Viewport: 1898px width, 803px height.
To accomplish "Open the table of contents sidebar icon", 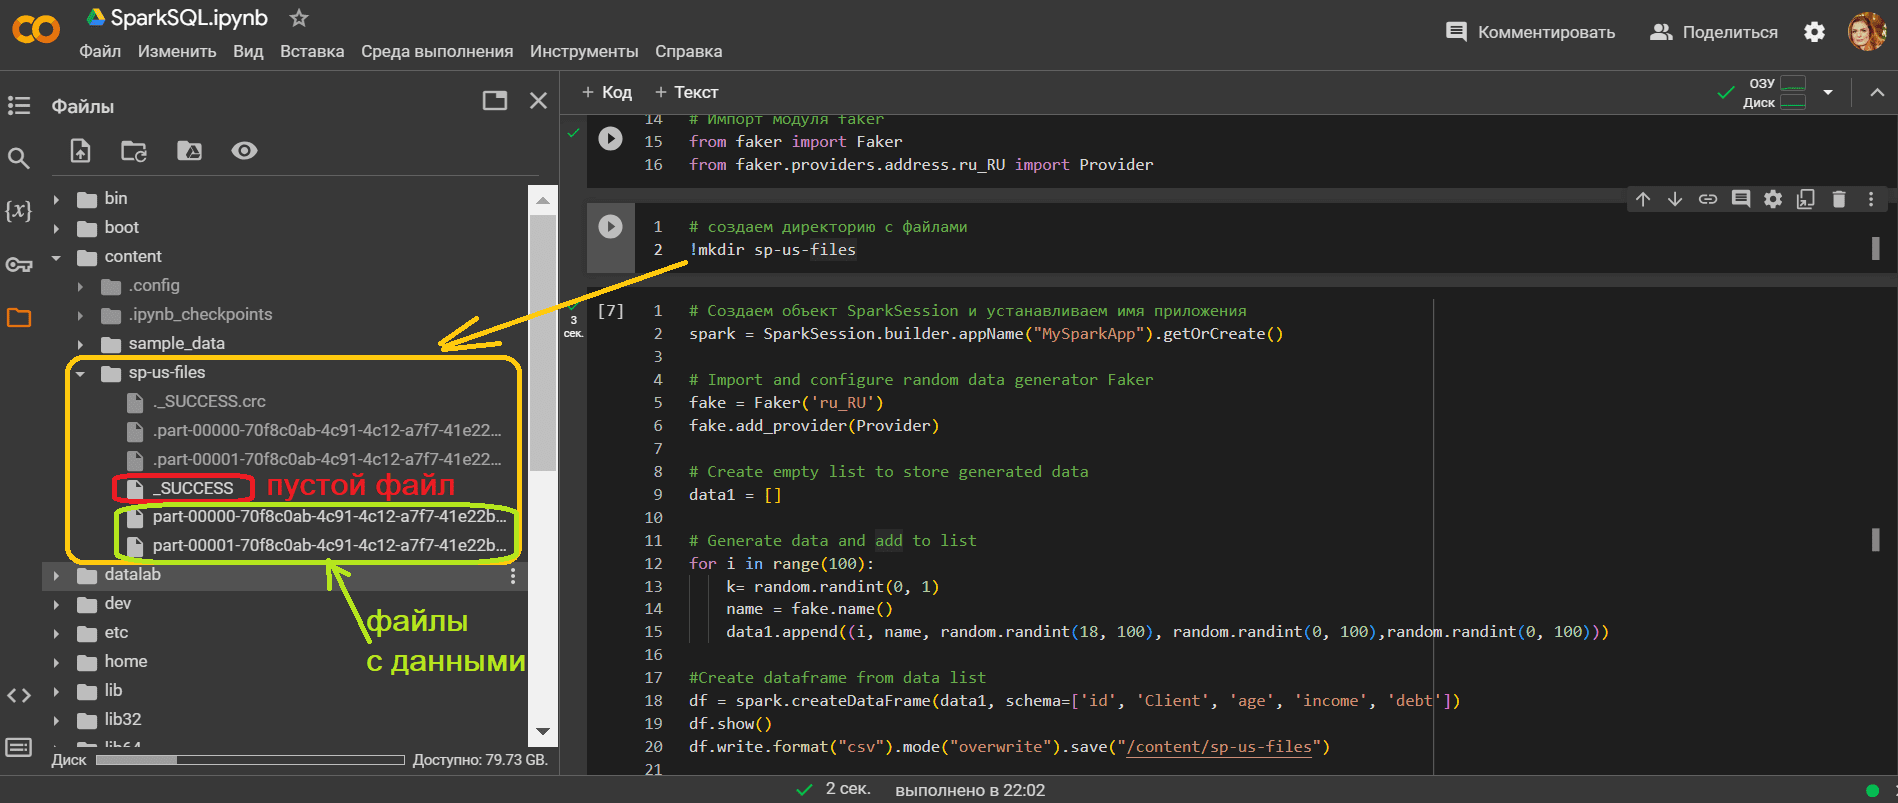I will click(19, 105).
